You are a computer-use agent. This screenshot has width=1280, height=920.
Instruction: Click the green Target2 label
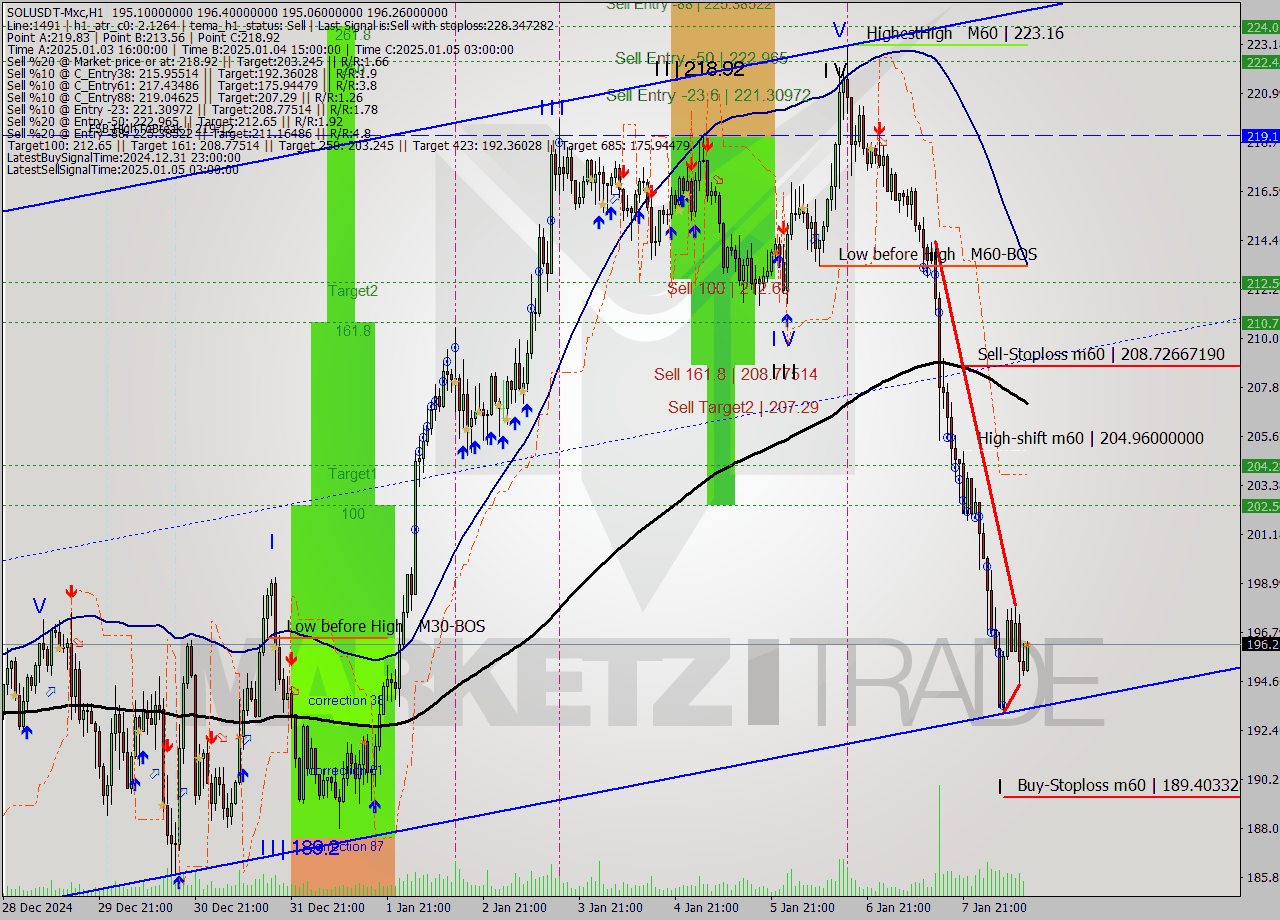[x=353, y=291]
